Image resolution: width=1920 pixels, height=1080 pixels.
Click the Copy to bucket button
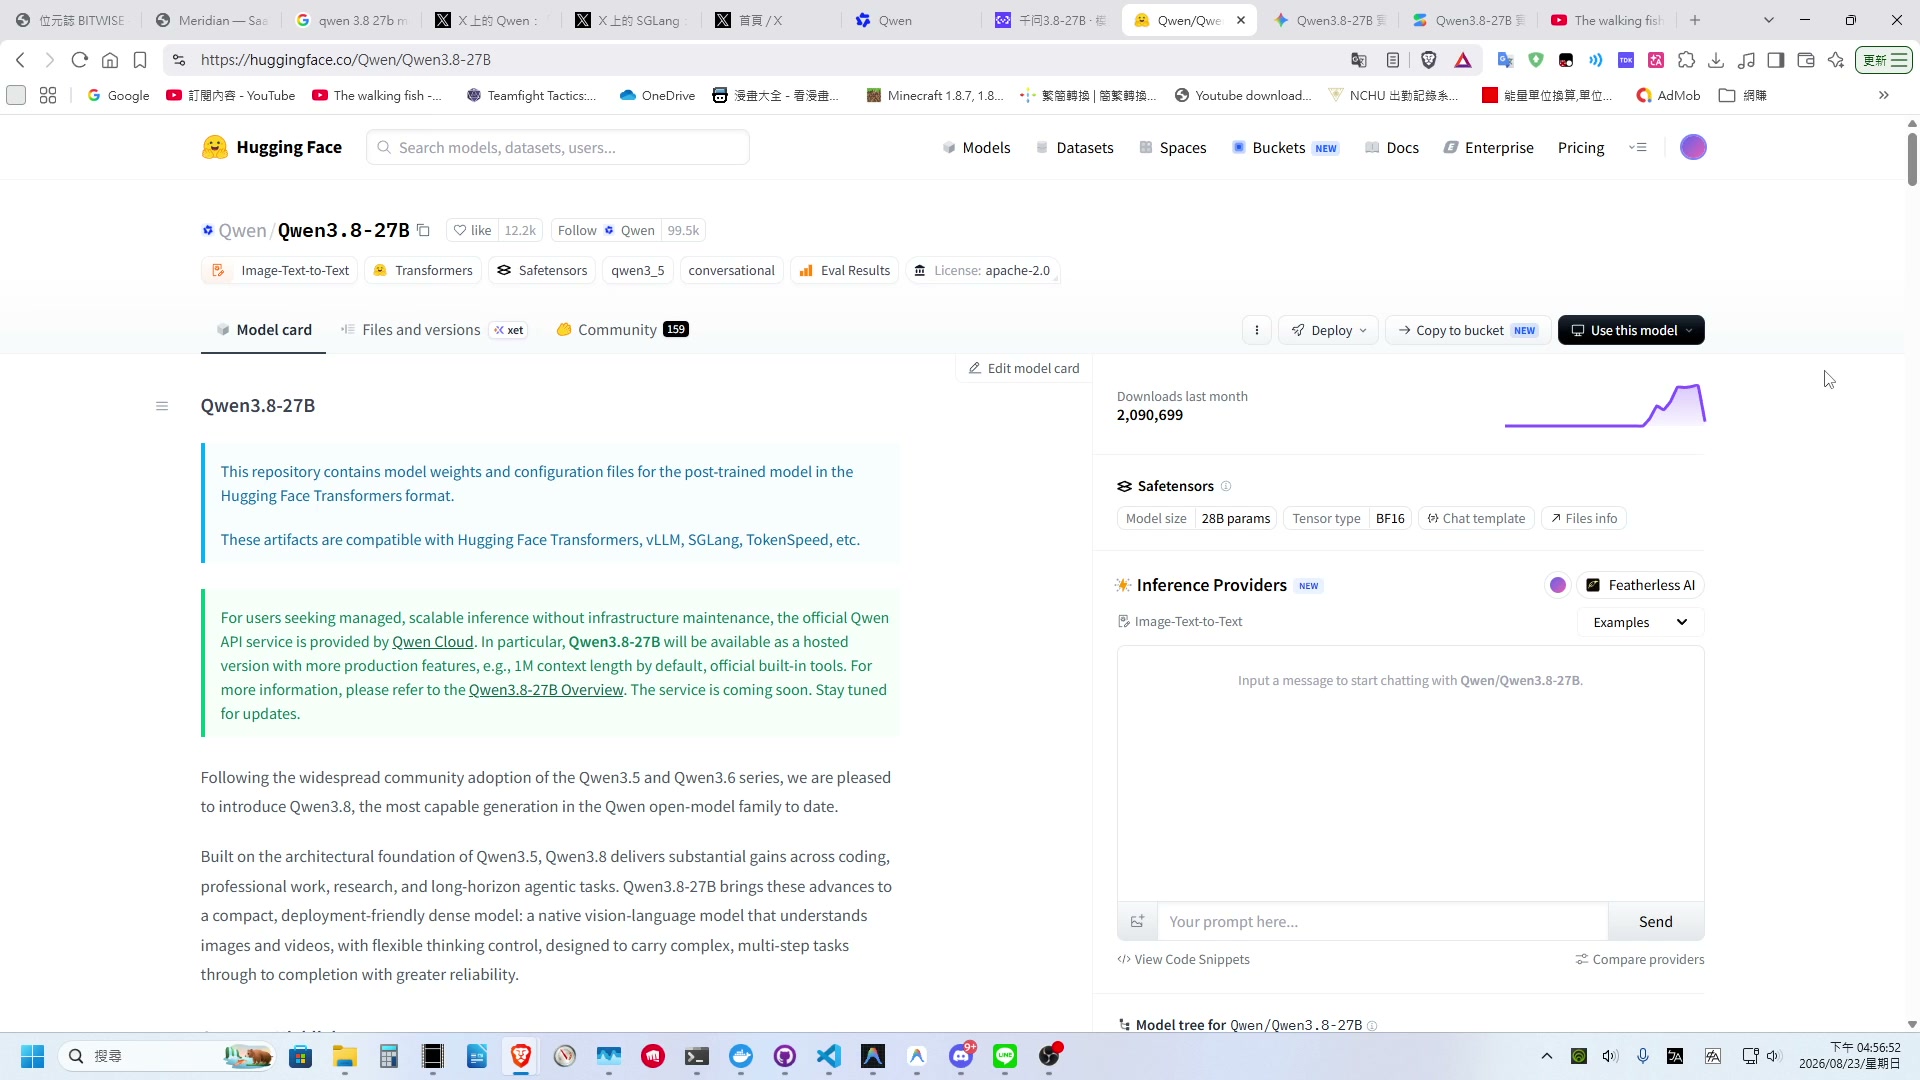click(1468, 330)
